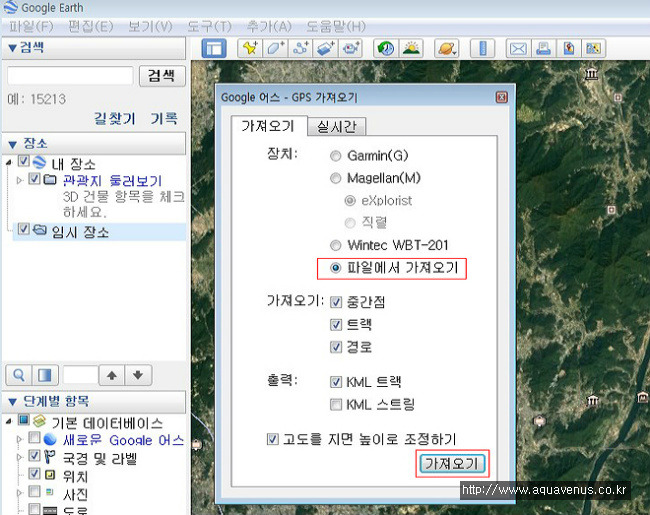Open the 기록 history link
650x515 pixels.
pos(164,119)
